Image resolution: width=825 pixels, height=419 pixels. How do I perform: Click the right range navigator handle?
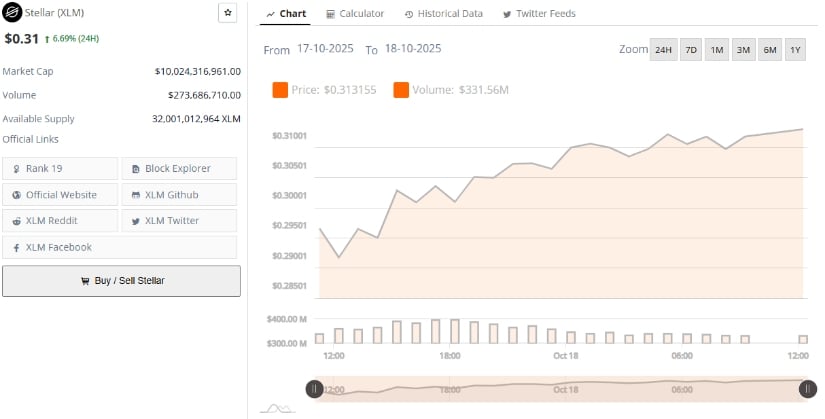pos(806,389)
